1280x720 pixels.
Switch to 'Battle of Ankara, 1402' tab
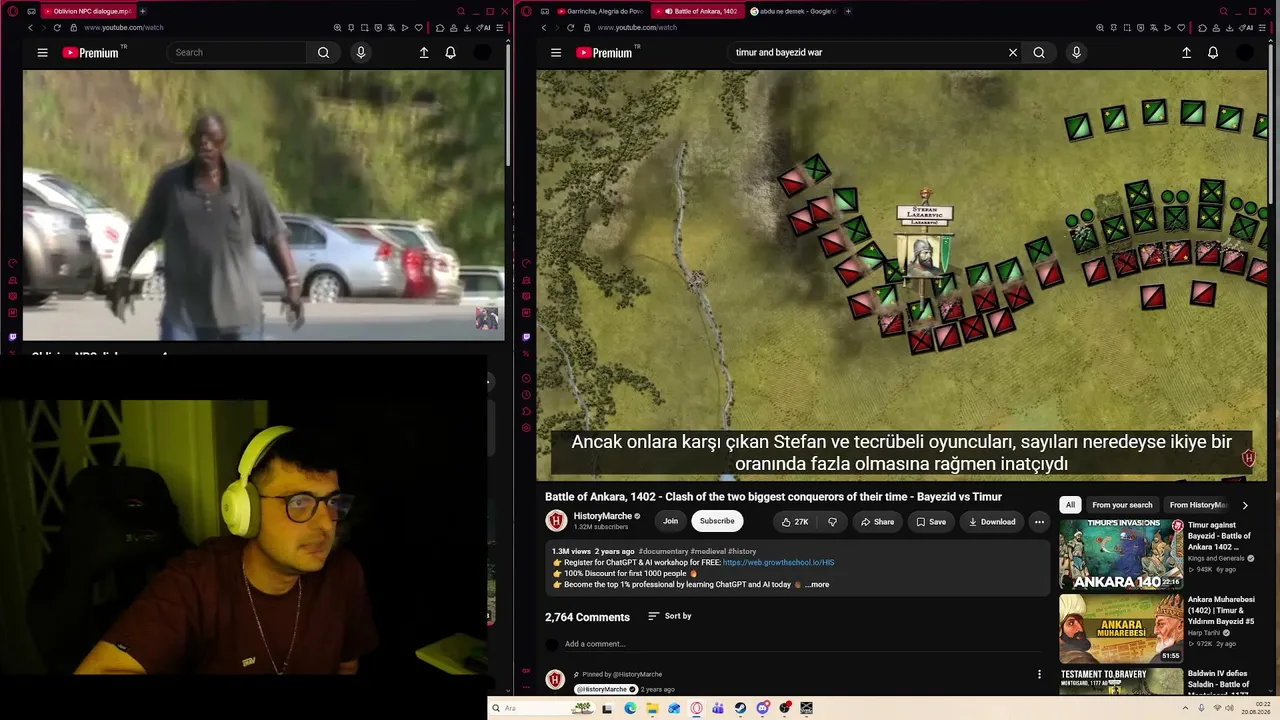point(697,11)
